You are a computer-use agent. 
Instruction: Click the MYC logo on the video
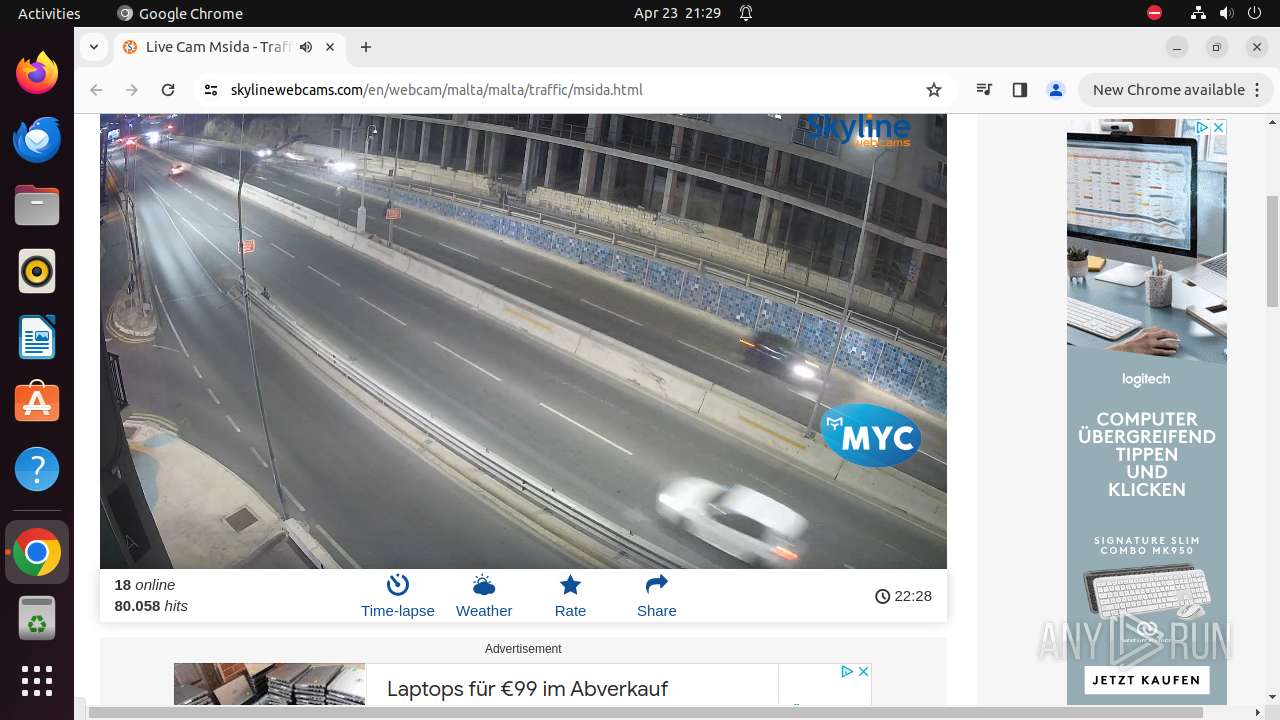click(x=871, y=436)
